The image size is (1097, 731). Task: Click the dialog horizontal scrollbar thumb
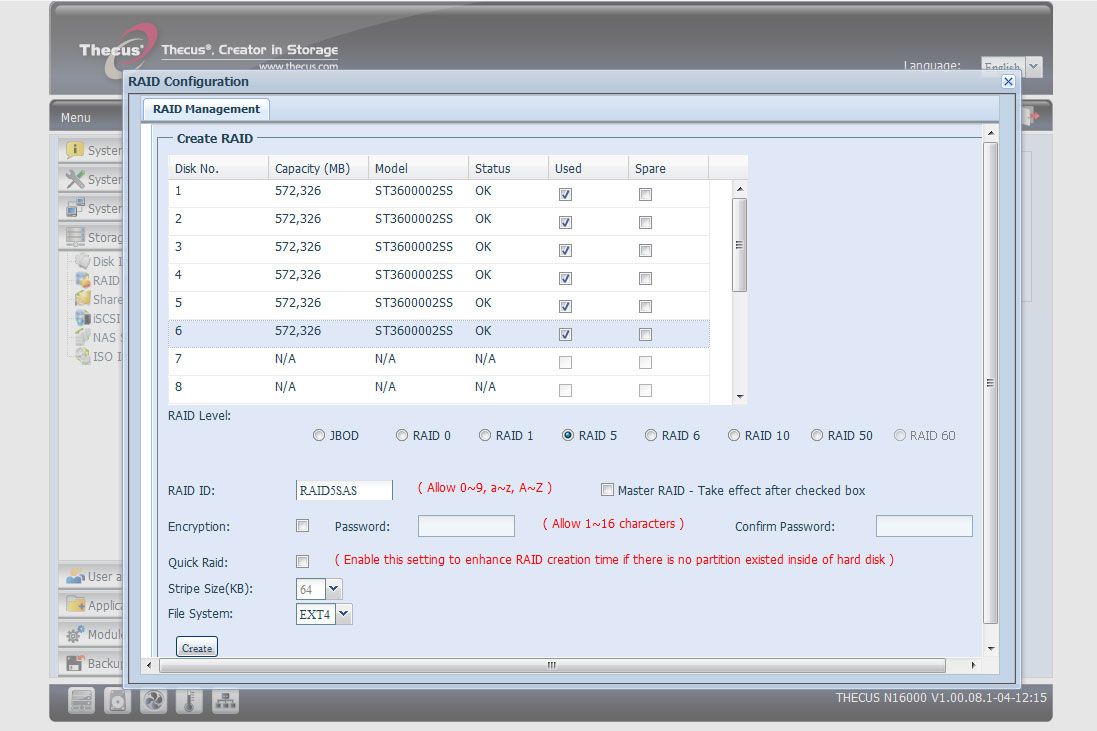(x=552, y=665)
